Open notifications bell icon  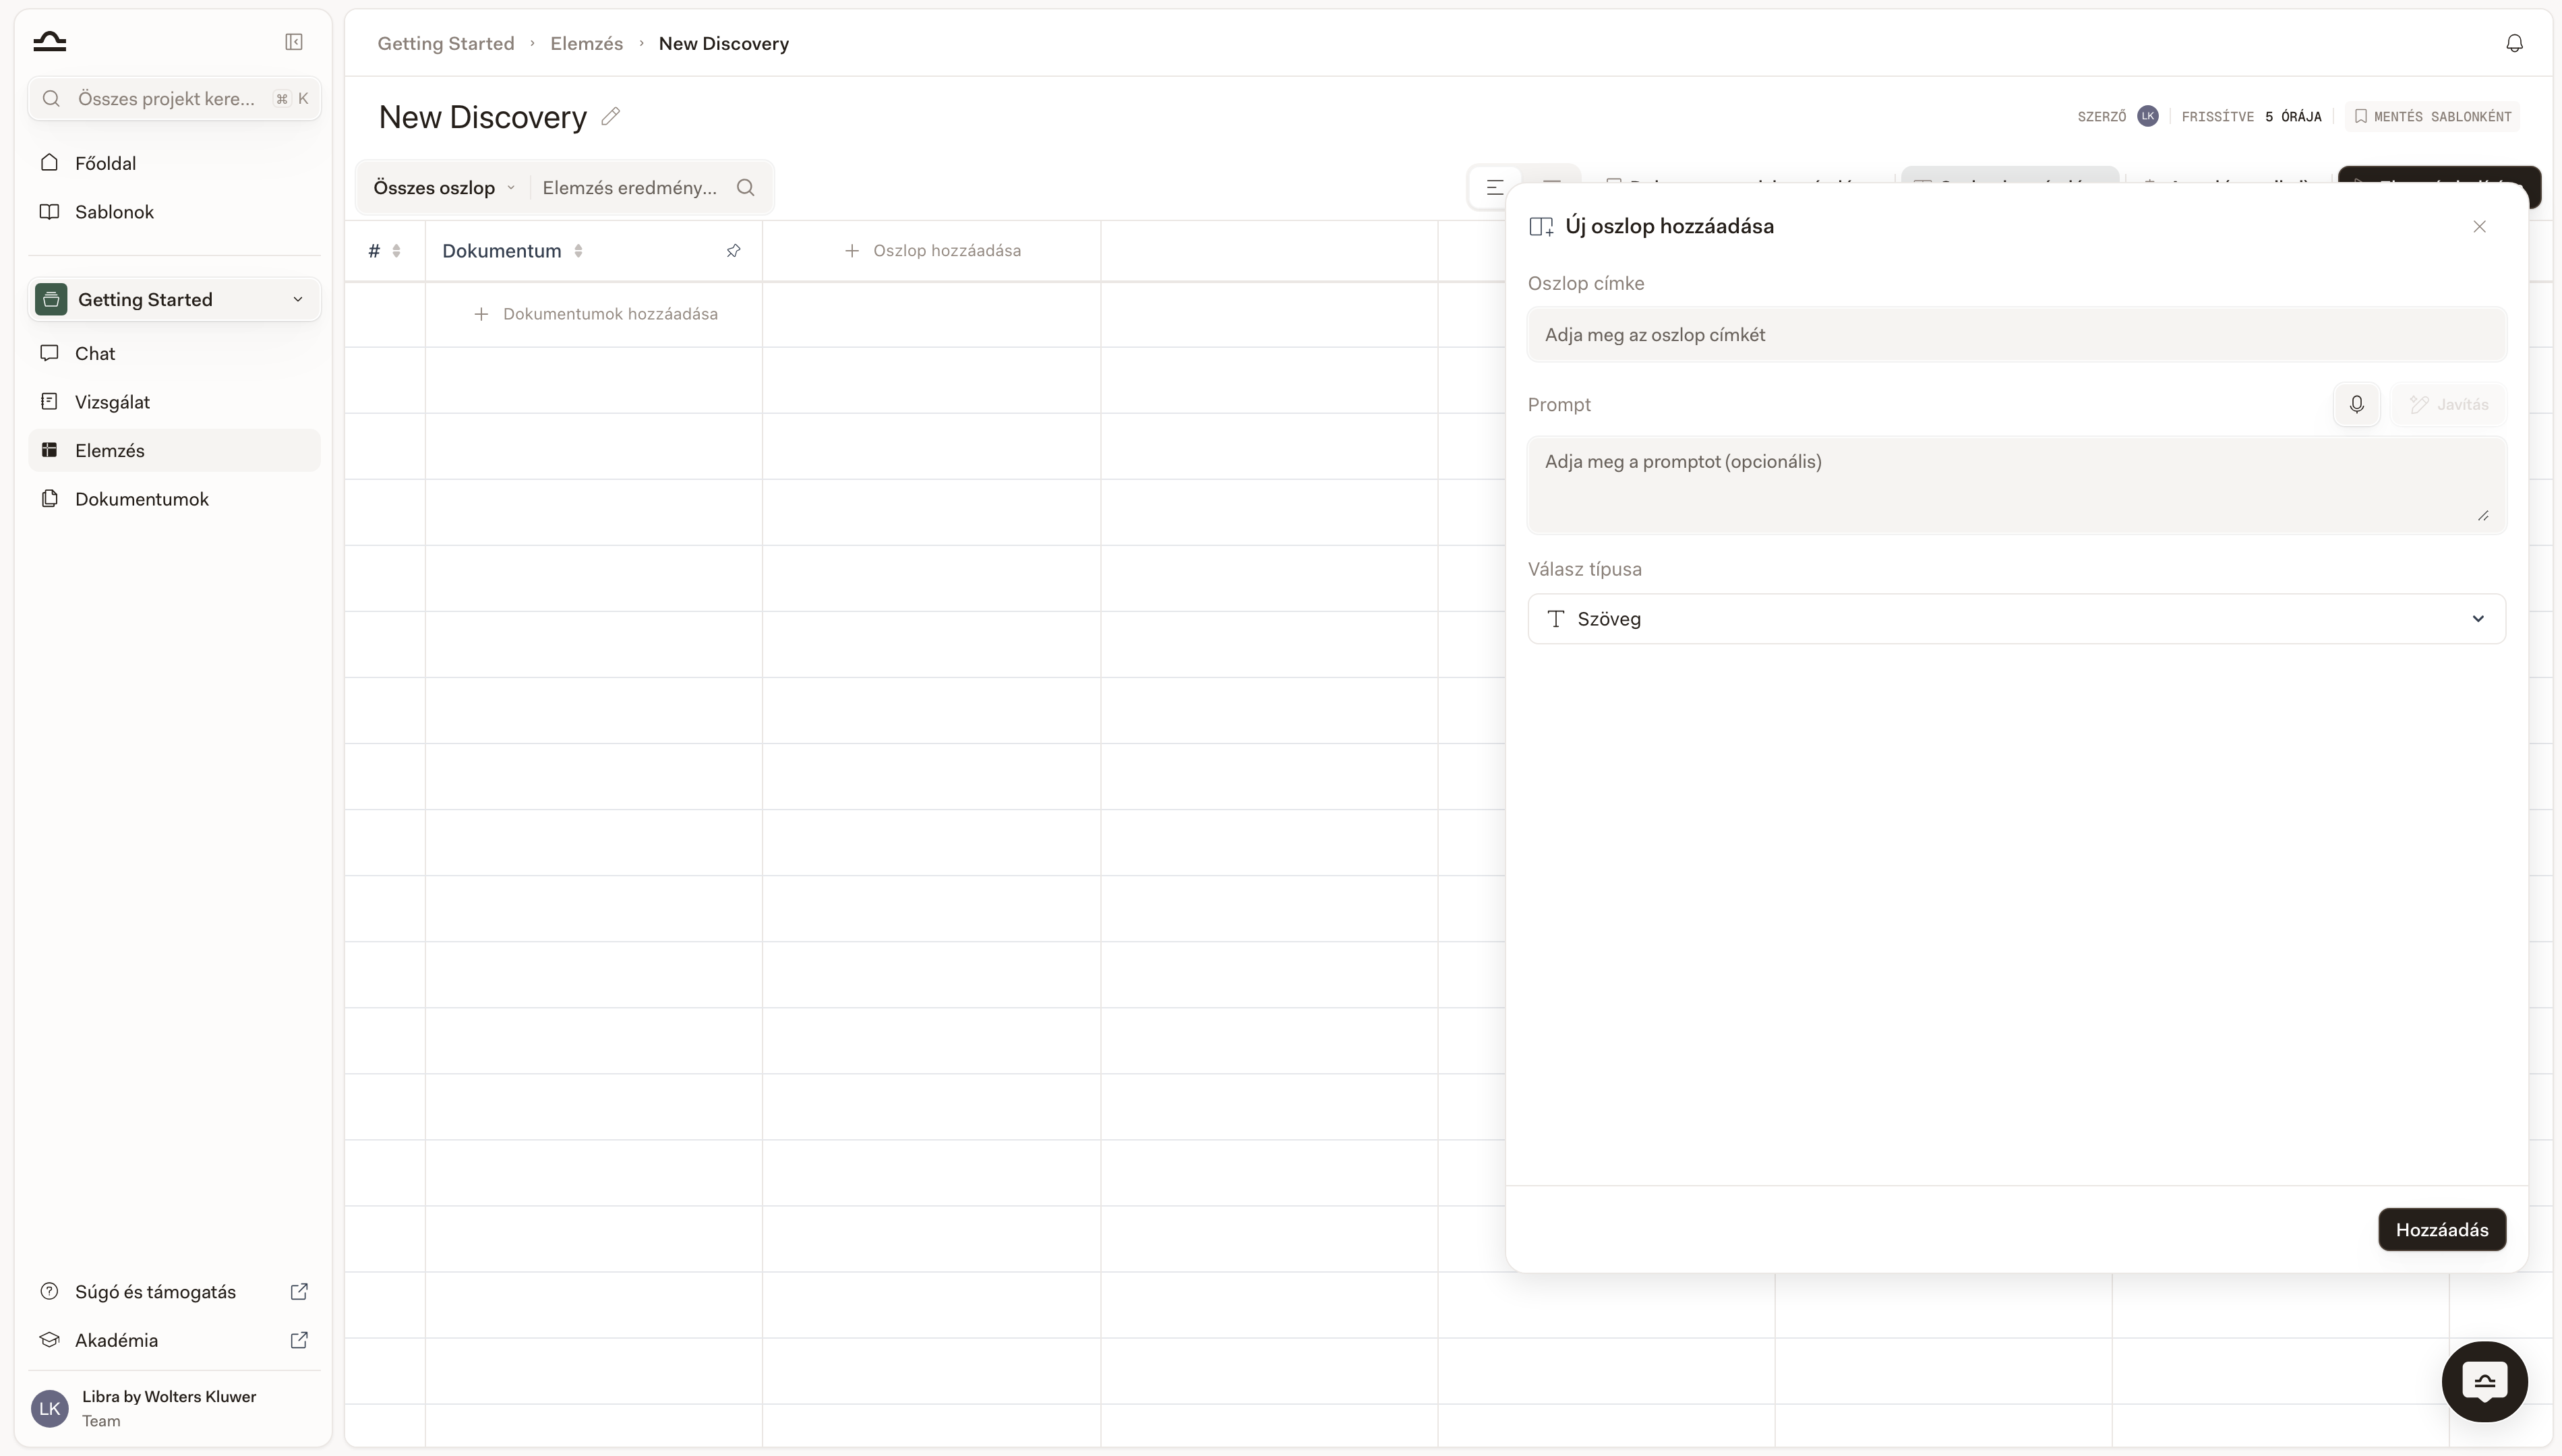(x=2514, y=43)
